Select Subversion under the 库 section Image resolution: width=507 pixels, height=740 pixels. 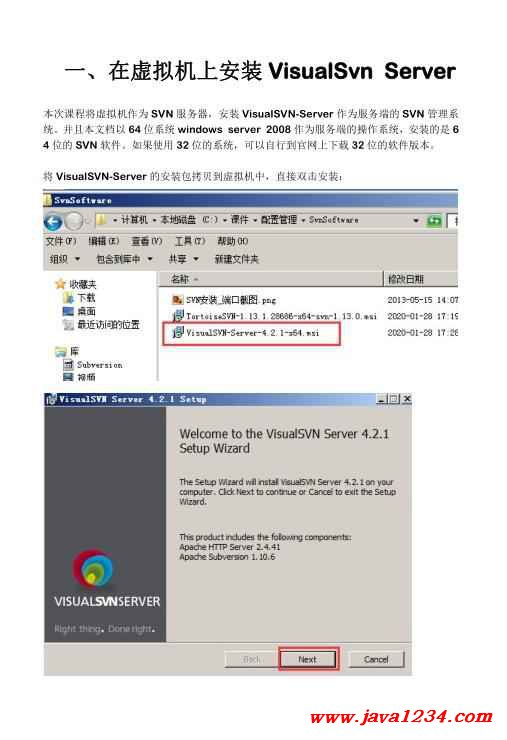(x=93, y=364)
